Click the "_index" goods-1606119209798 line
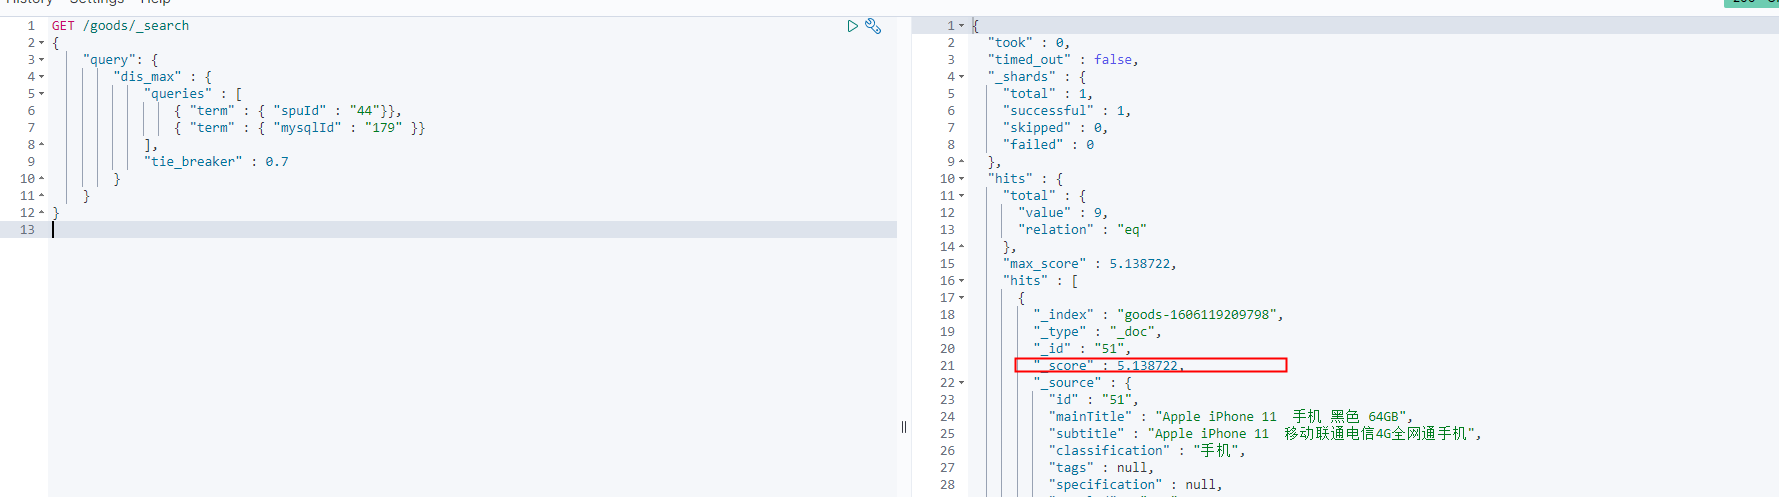Screen dimensions: 1779x497 coord(1158,315)
